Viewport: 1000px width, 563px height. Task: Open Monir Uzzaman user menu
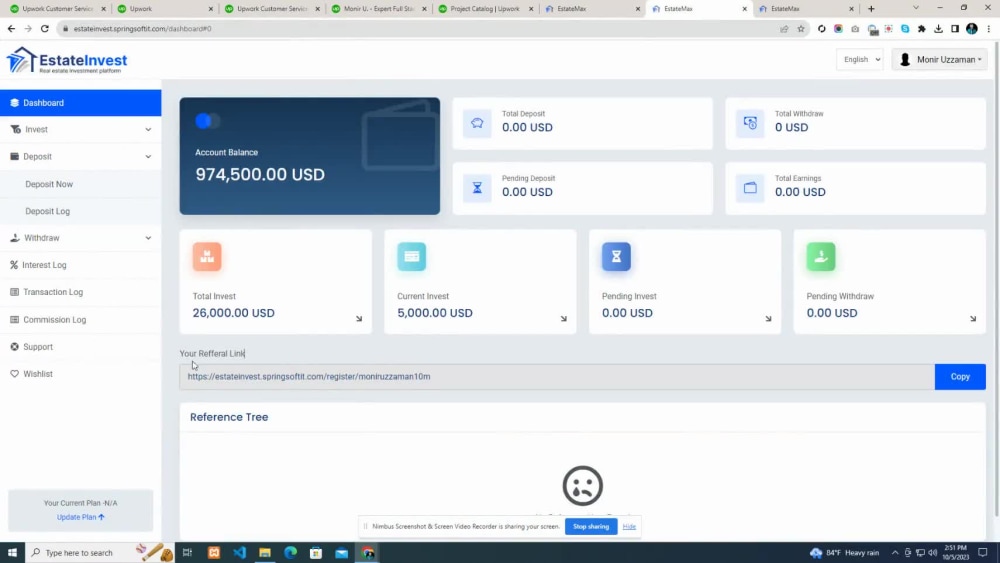(x=940, y=59)
